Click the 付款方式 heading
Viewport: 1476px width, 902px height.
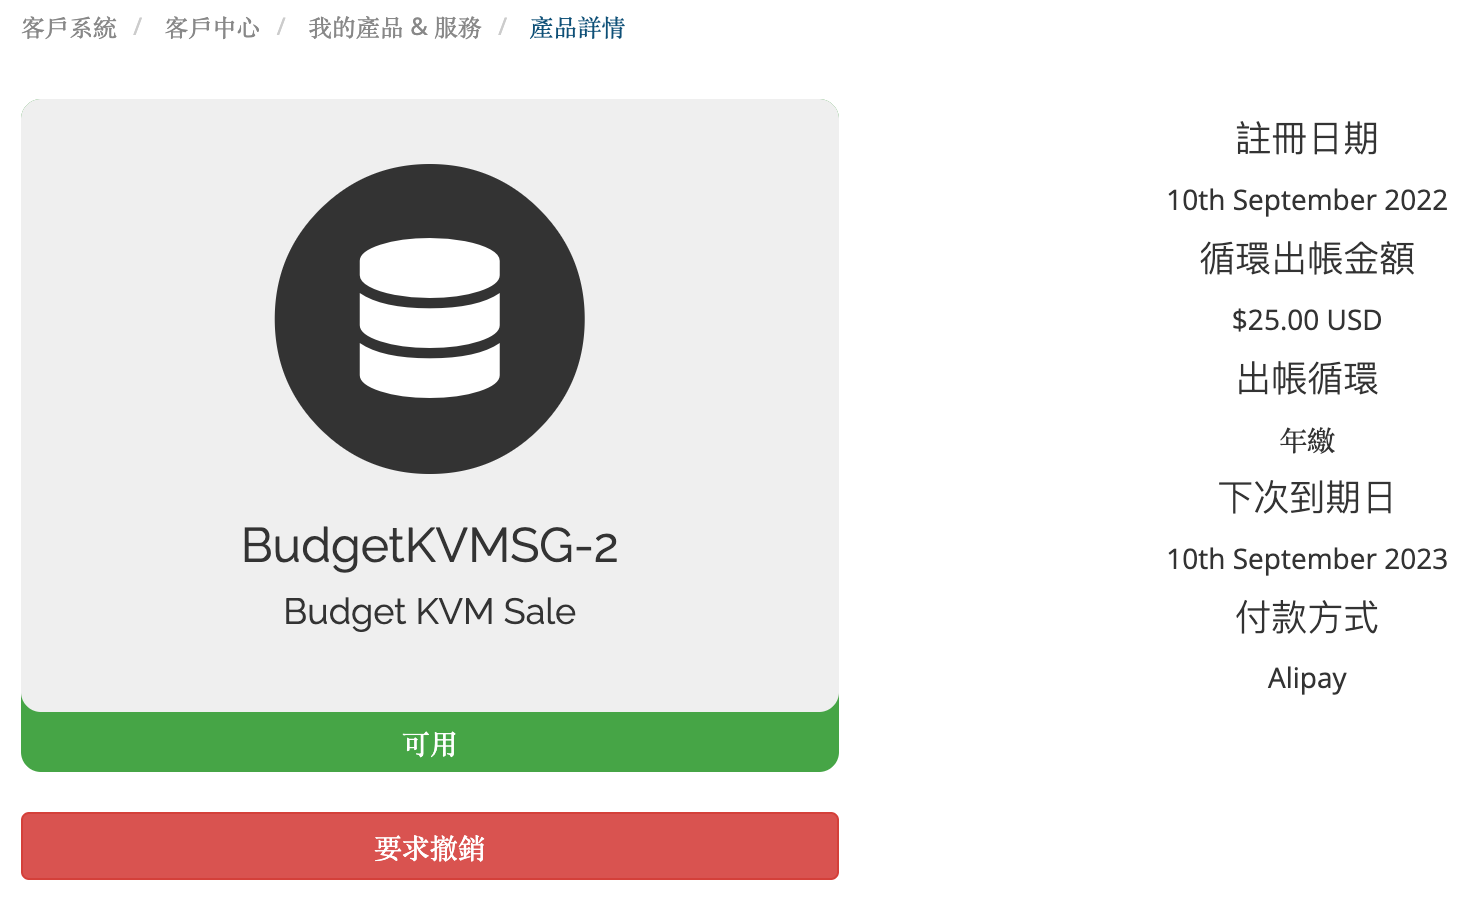pyautogui.click(x=1307, y=617)
